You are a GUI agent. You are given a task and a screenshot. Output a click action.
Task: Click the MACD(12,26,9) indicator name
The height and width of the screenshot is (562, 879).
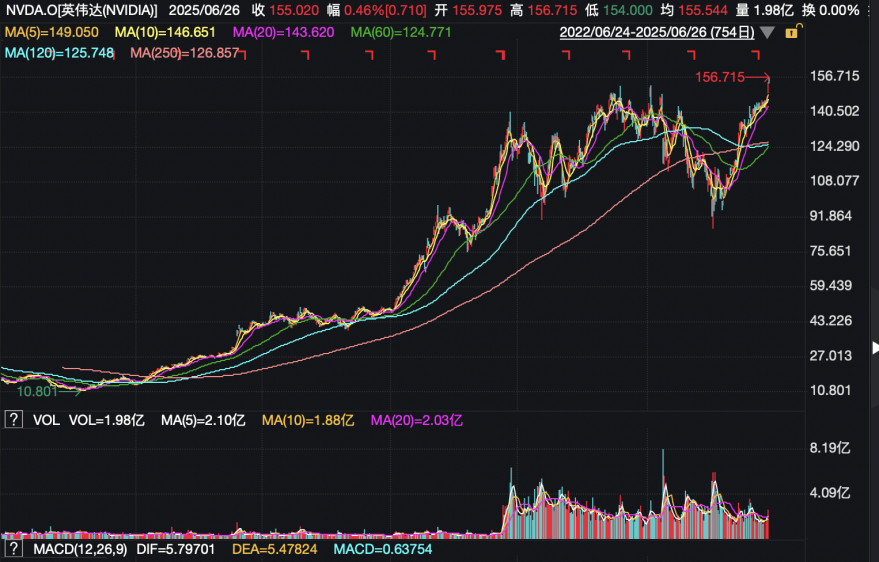coord(80,549)
